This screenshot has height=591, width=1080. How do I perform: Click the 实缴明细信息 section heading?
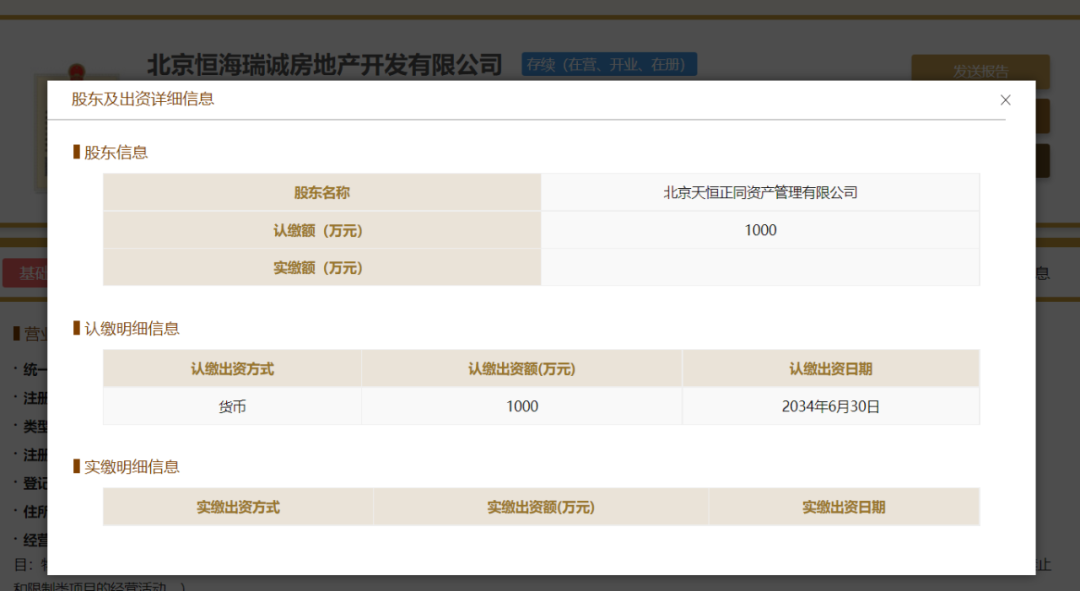click(132, 467)
